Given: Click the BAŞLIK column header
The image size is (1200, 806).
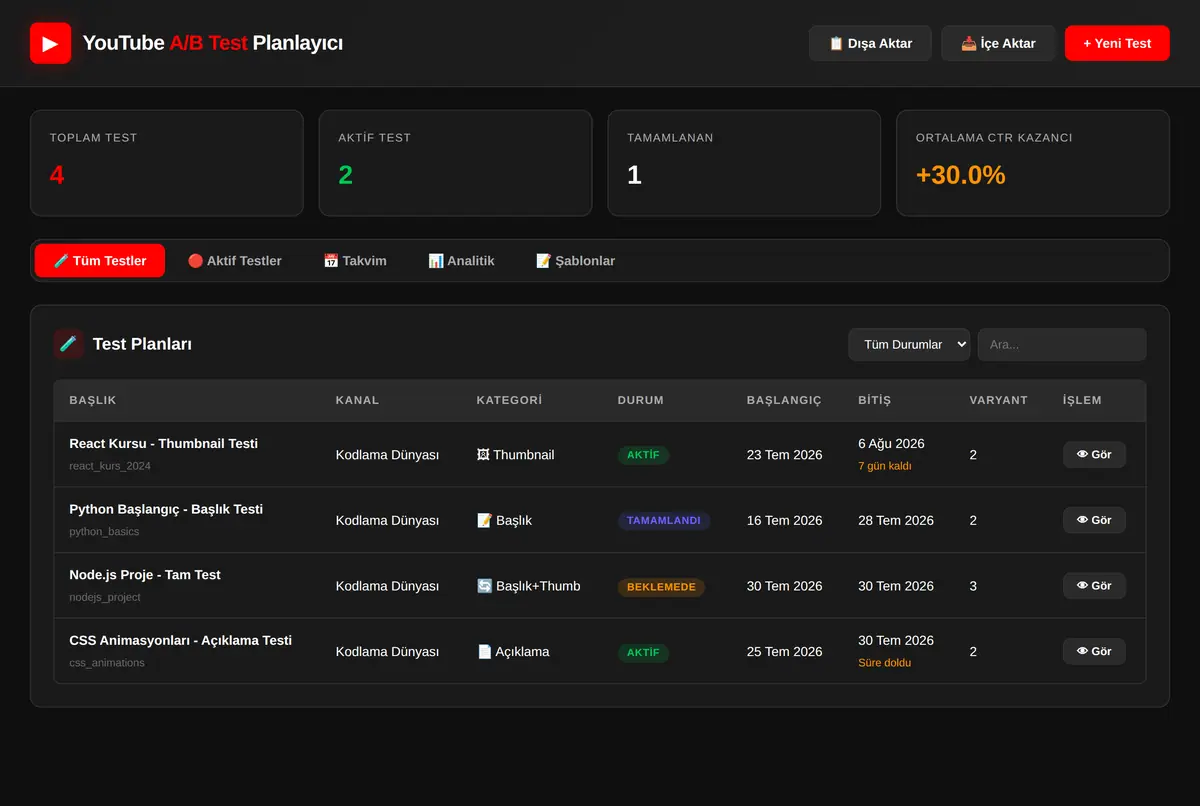Looking at the screenshot, I should (93, 400).
